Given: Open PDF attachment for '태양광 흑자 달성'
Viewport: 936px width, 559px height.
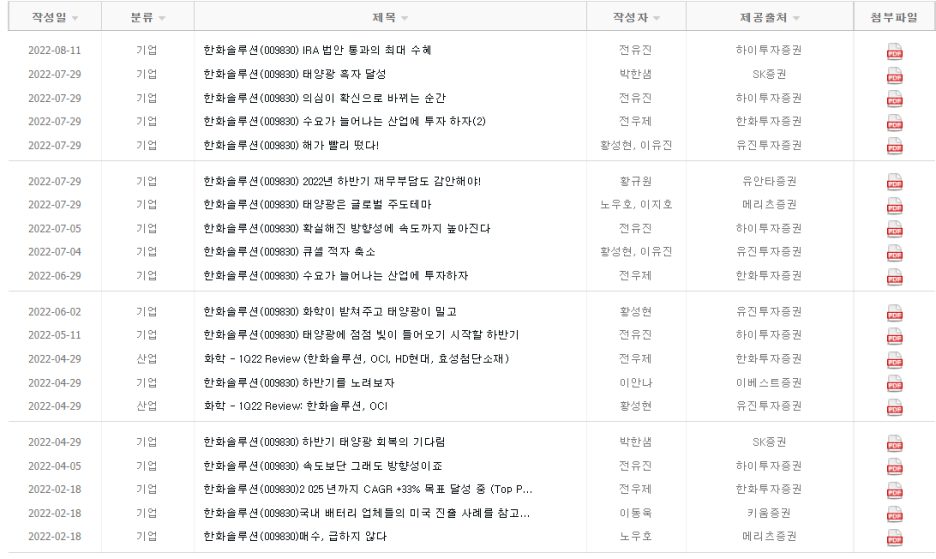Looking at the screenshot, I should click(894, 75).
